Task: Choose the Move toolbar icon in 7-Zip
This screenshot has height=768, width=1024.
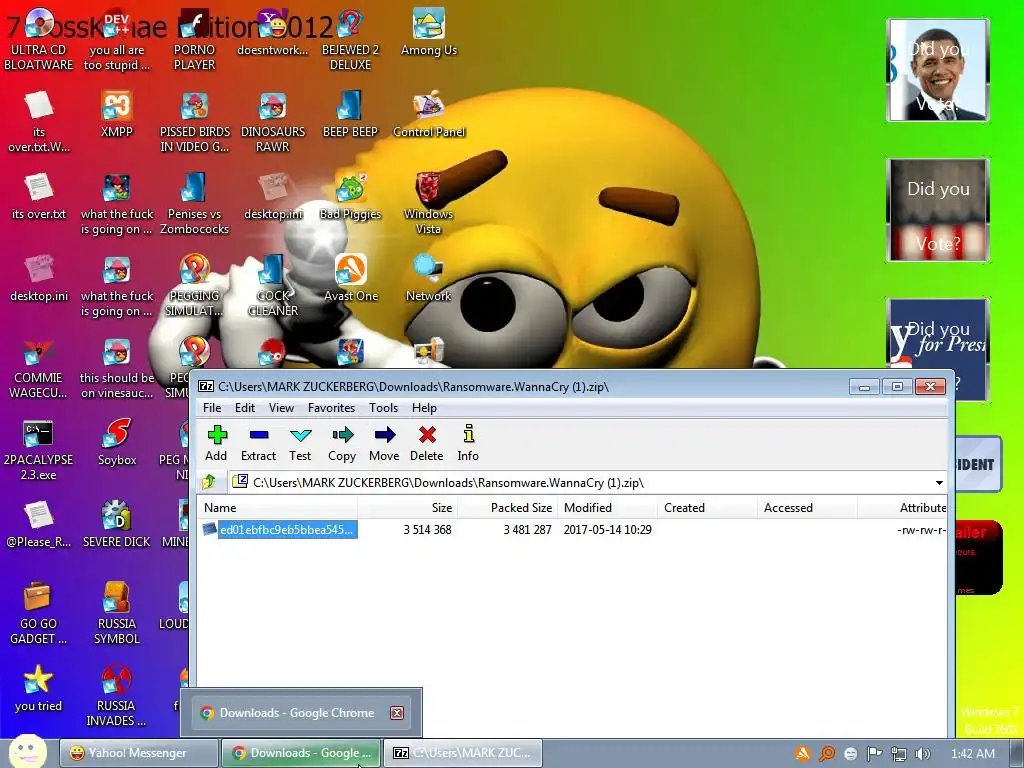Action: [384, 443]
